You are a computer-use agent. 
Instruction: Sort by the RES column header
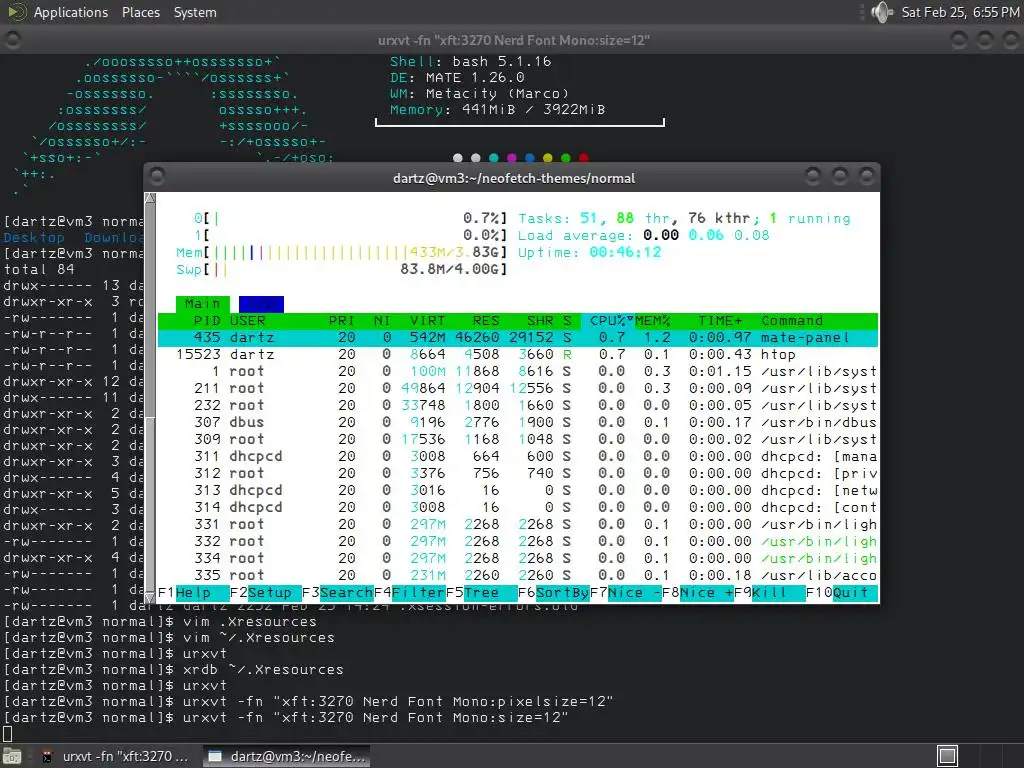click(486, 321)
